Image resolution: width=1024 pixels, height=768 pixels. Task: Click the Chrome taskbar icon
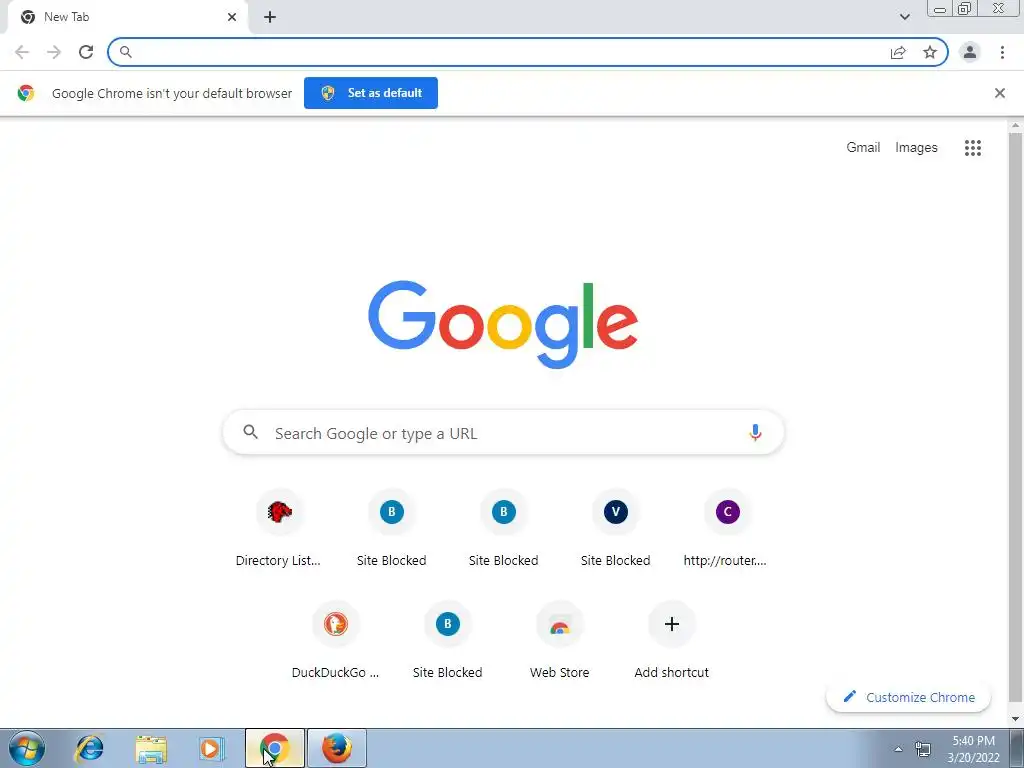275,748
